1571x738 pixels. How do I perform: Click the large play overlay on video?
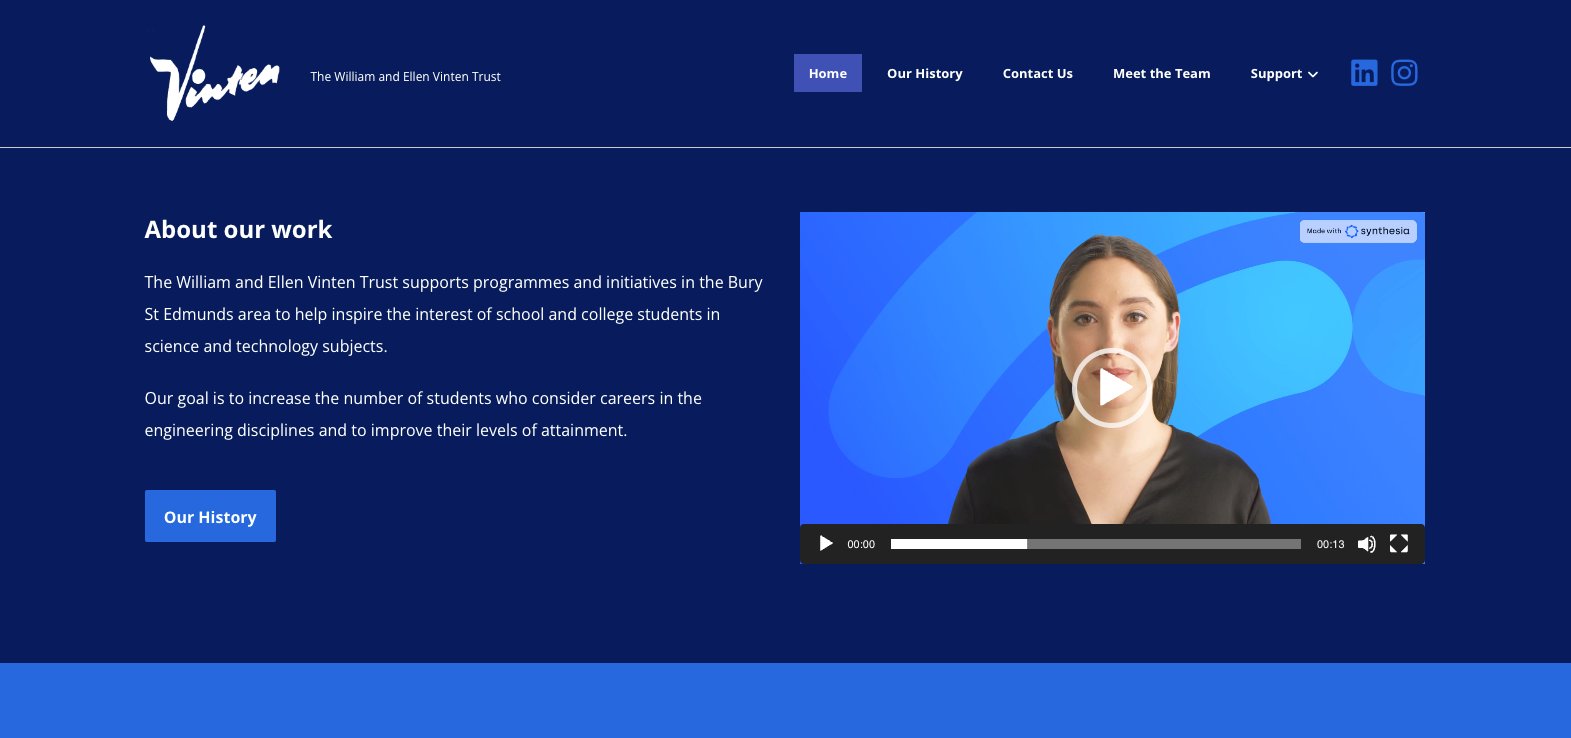pyautogui.click(x=1112, y=388)
